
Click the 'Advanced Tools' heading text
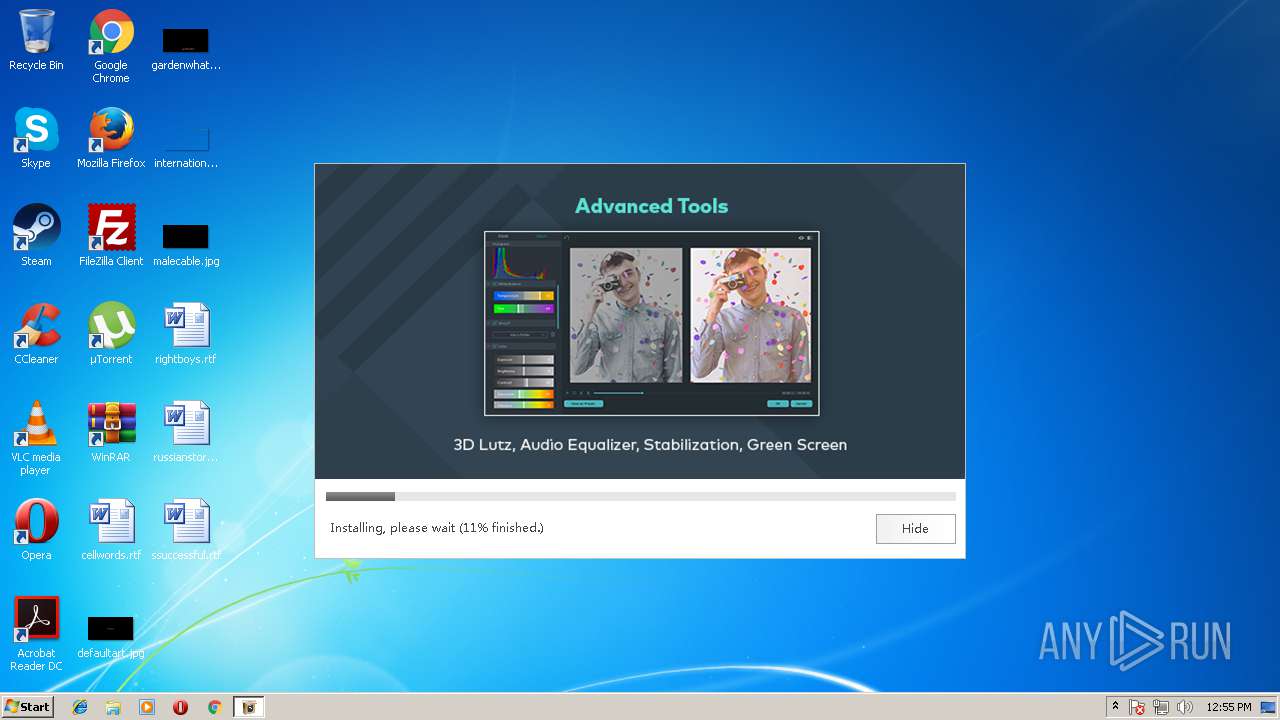[651, 206]
